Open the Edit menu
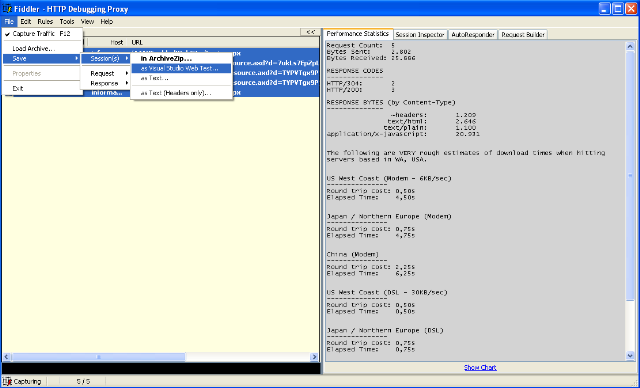Screen dimensions: 640x388 (26, 22)
